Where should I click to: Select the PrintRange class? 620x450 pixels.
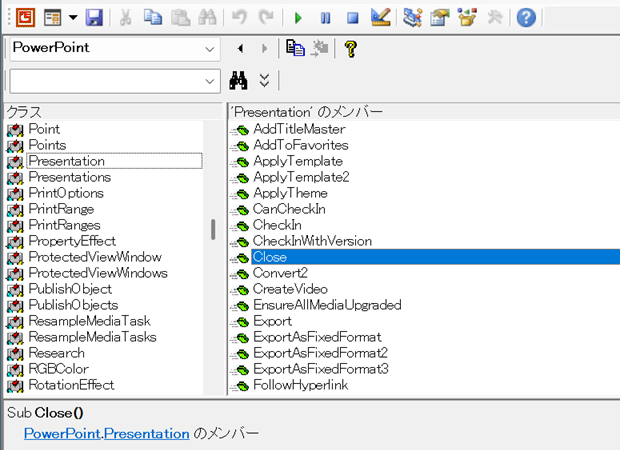click(x=61, y=209)
